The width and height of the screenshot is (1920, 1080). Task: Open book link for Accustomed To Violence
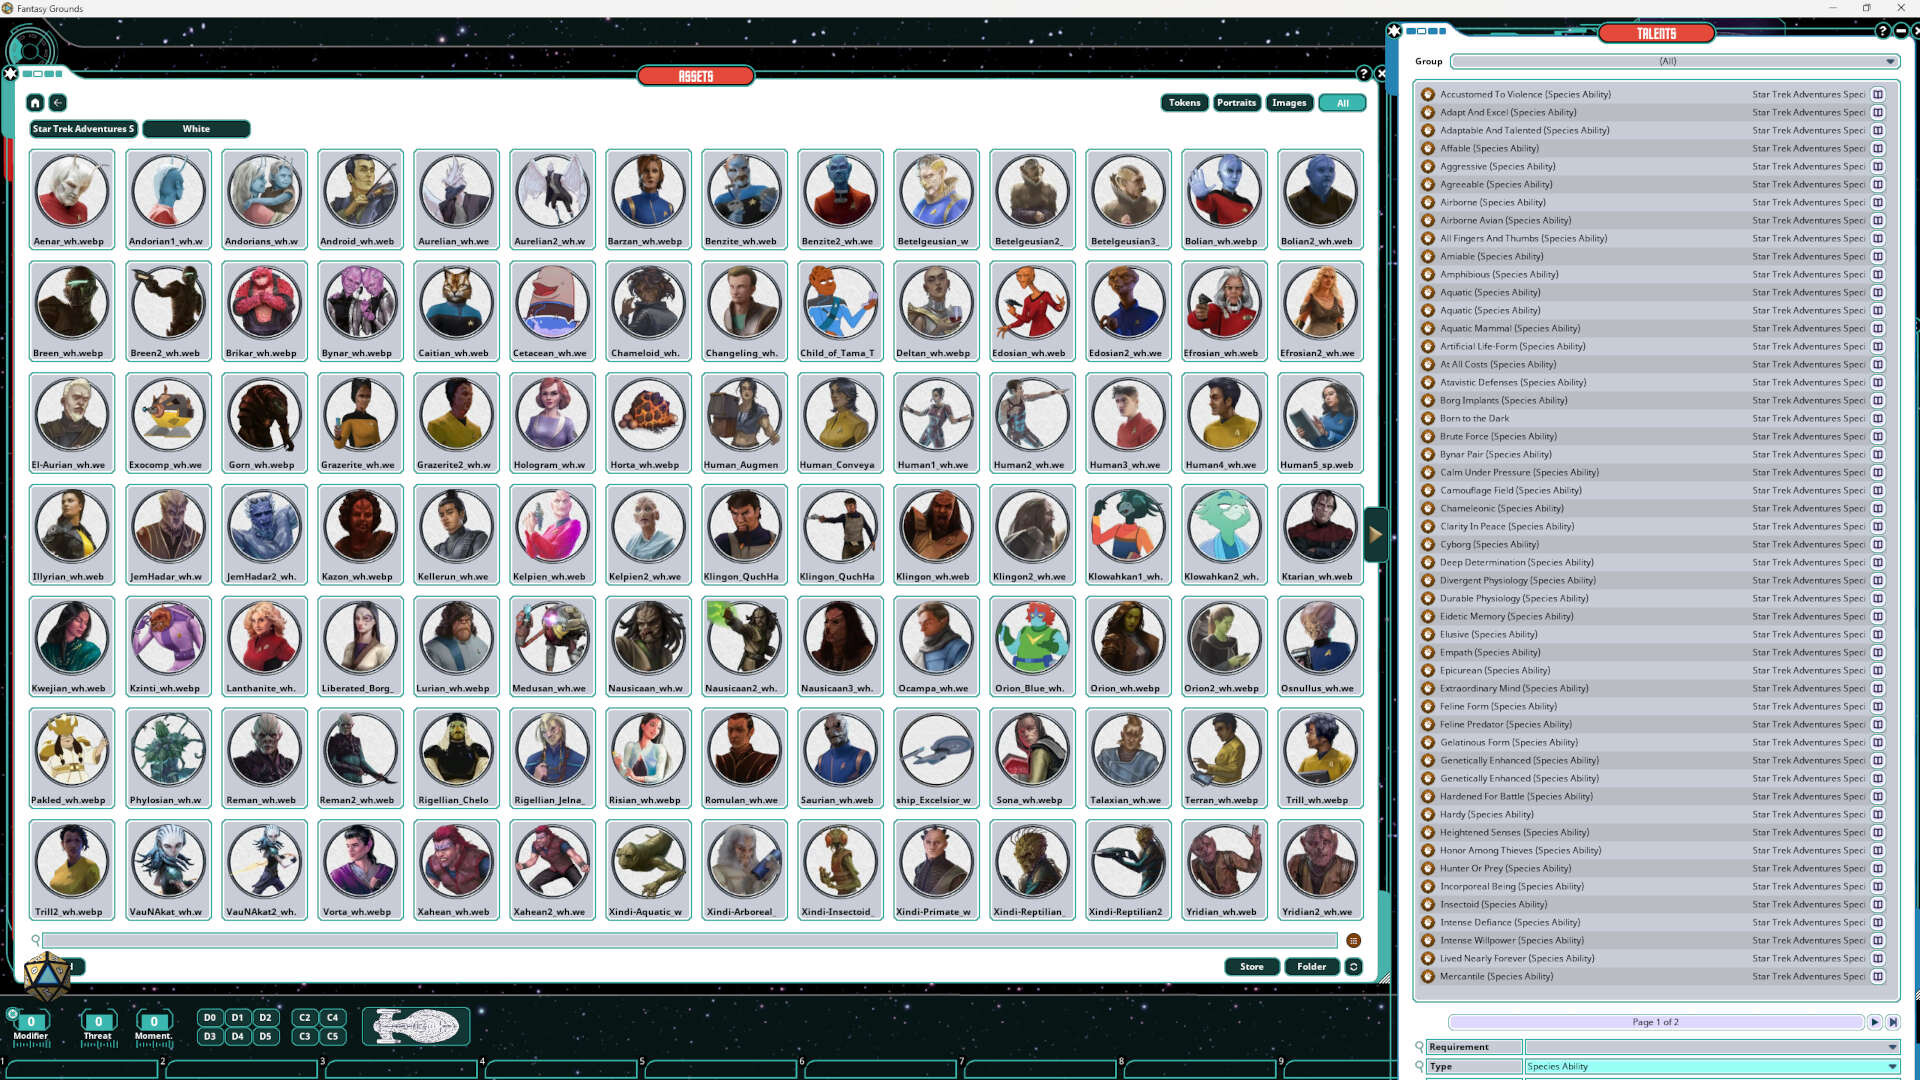tap(1878, 95)
